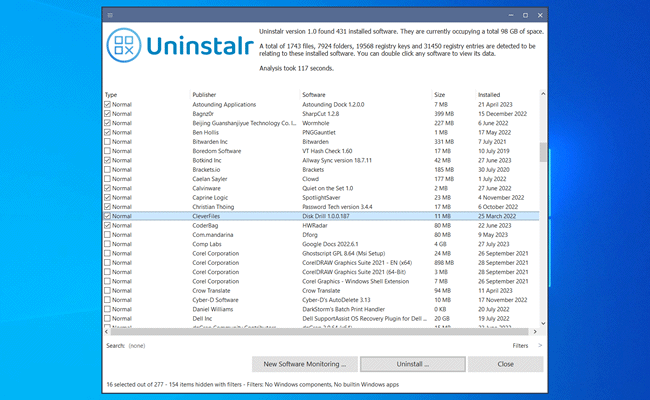Screen dimensions: 650x400
Task: Sort list by Software column header
Action: (x=314, y=95)
